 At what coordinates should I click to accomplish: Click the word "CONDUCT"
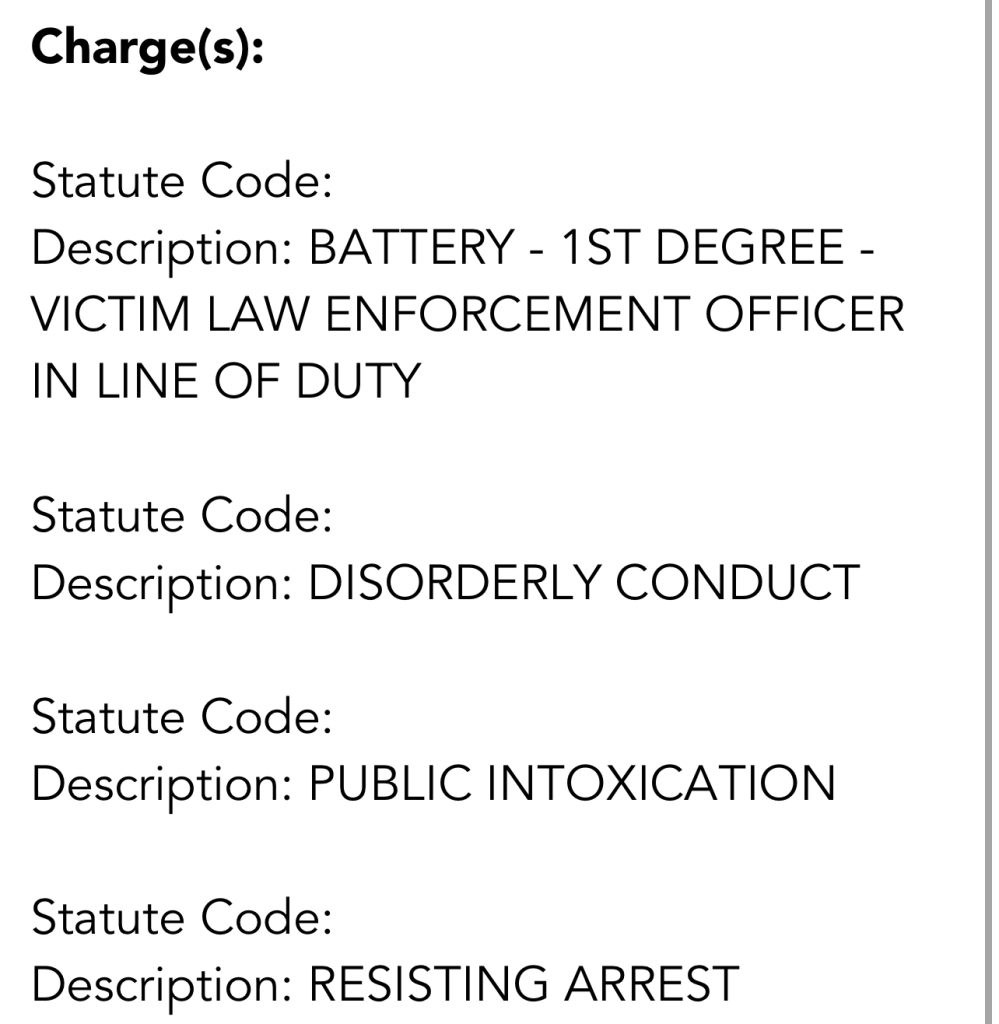click(737, 583)
